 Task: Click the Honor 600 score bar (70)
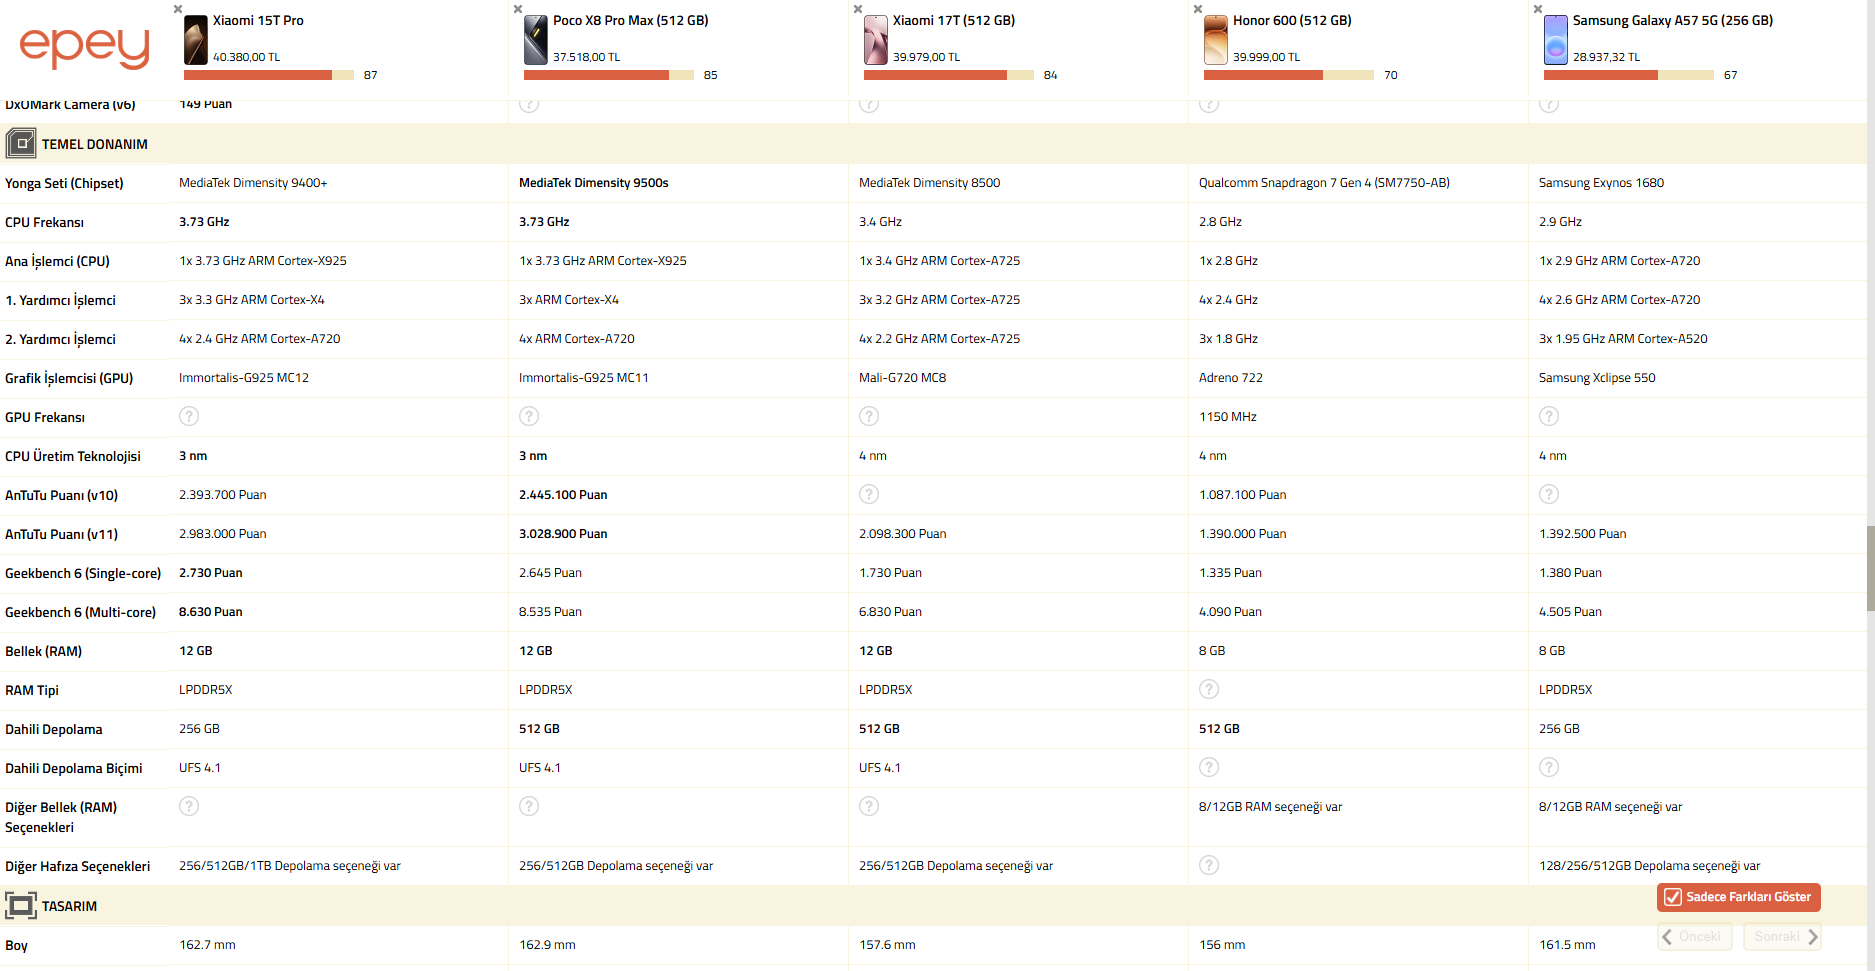click(x=1289, y=75)
